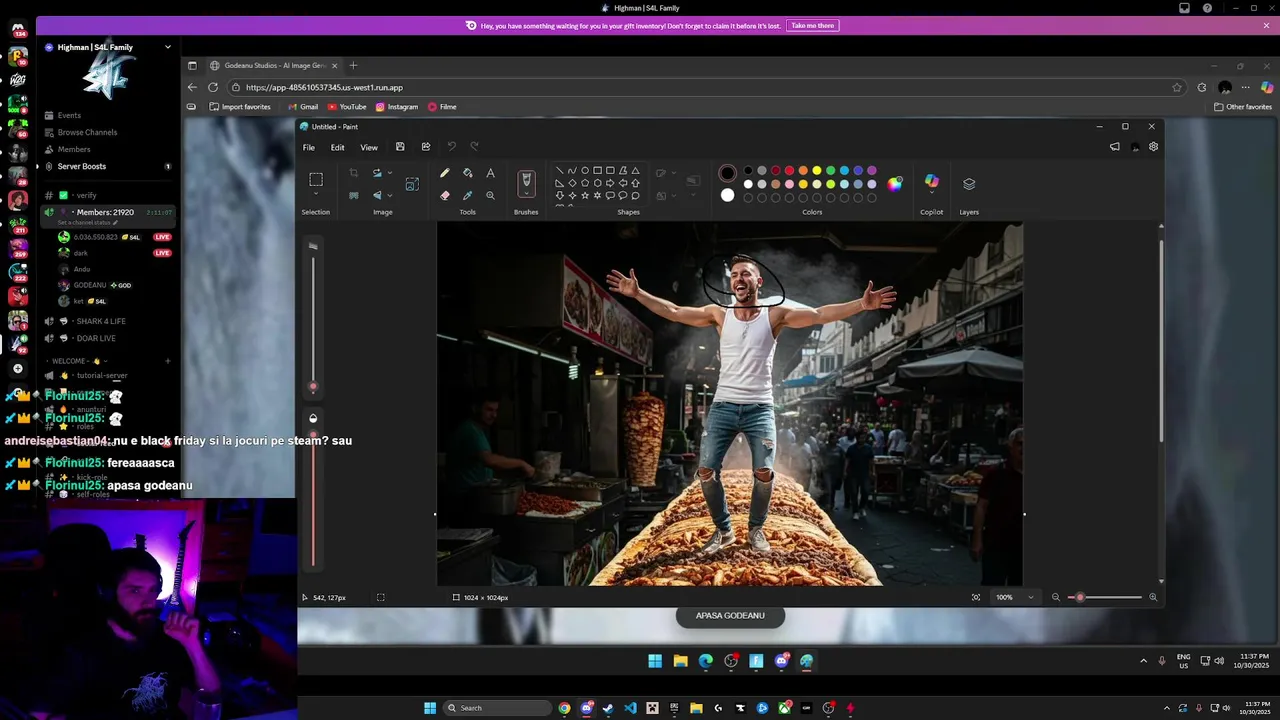
Task: Open the View menu in Paint
Action: point(369,148)
